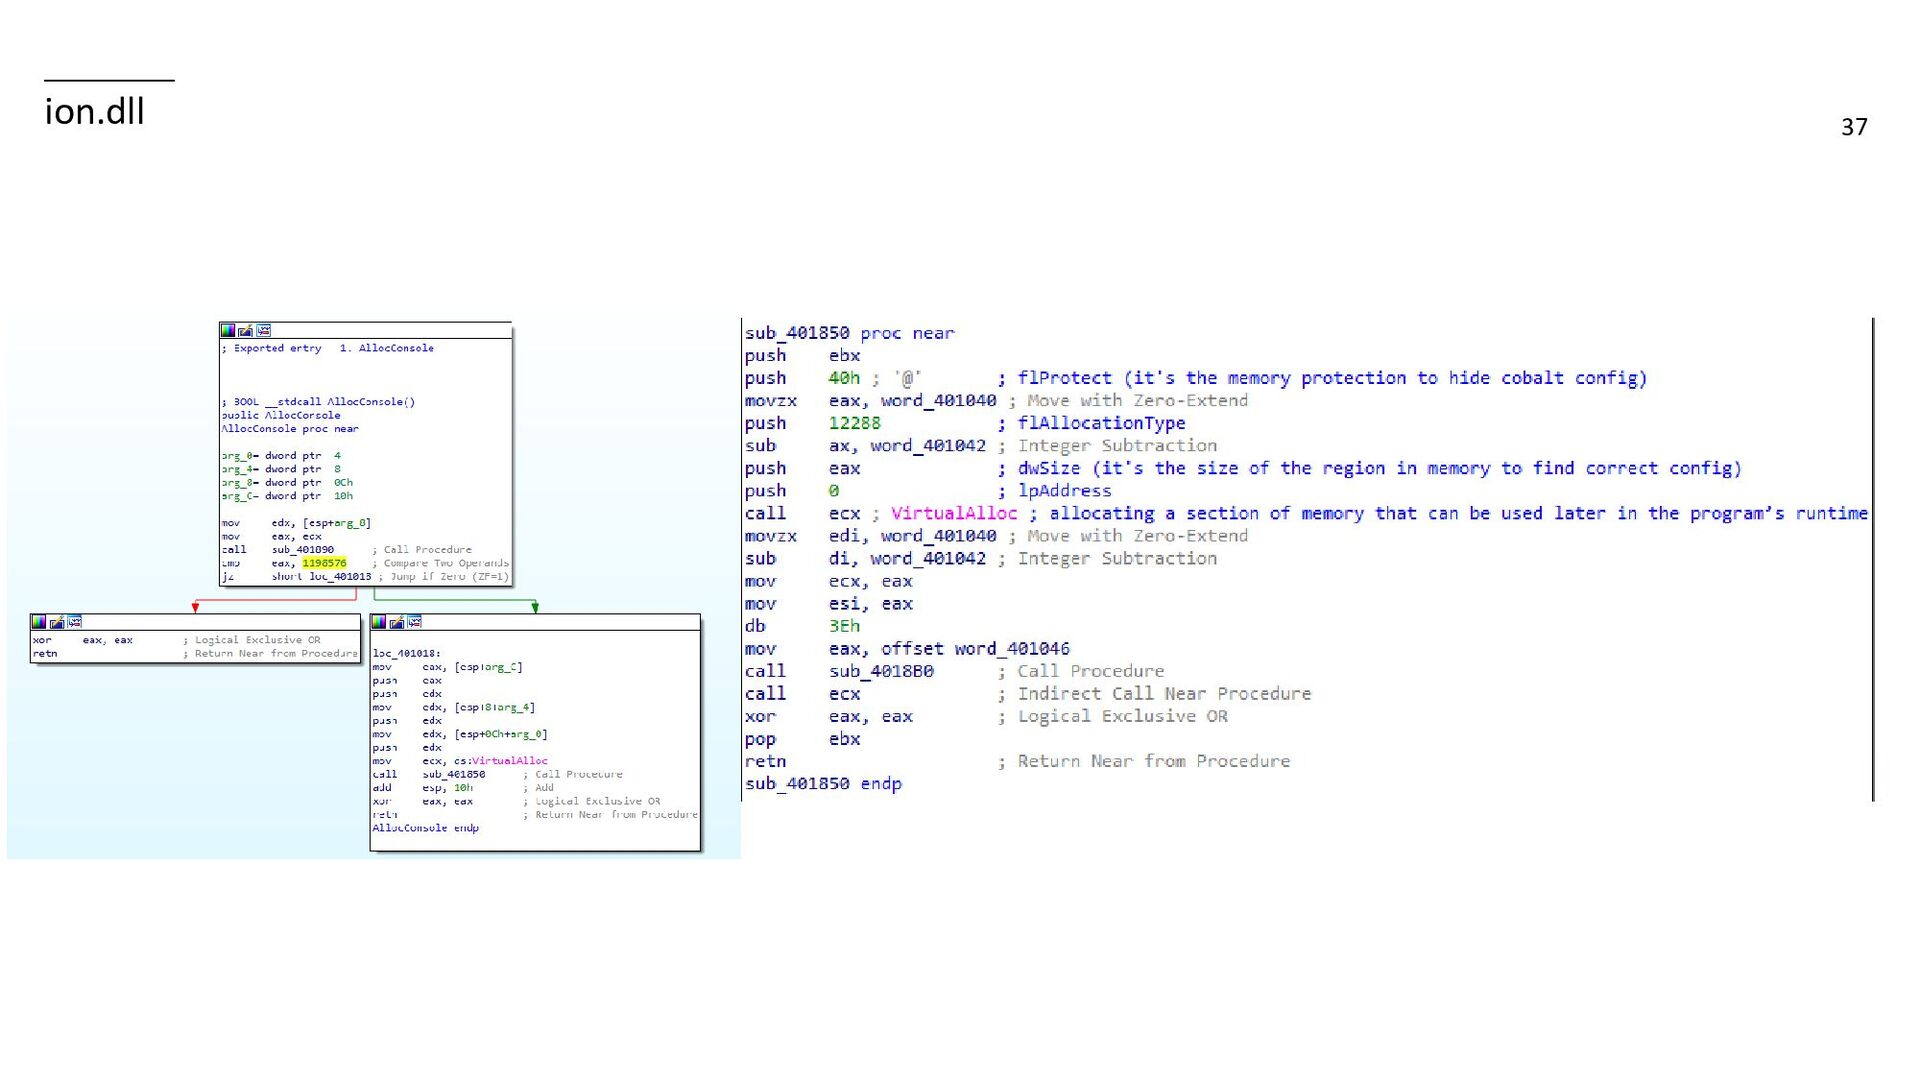Click node color icon on AllocConsole block

tap(228, 330)
